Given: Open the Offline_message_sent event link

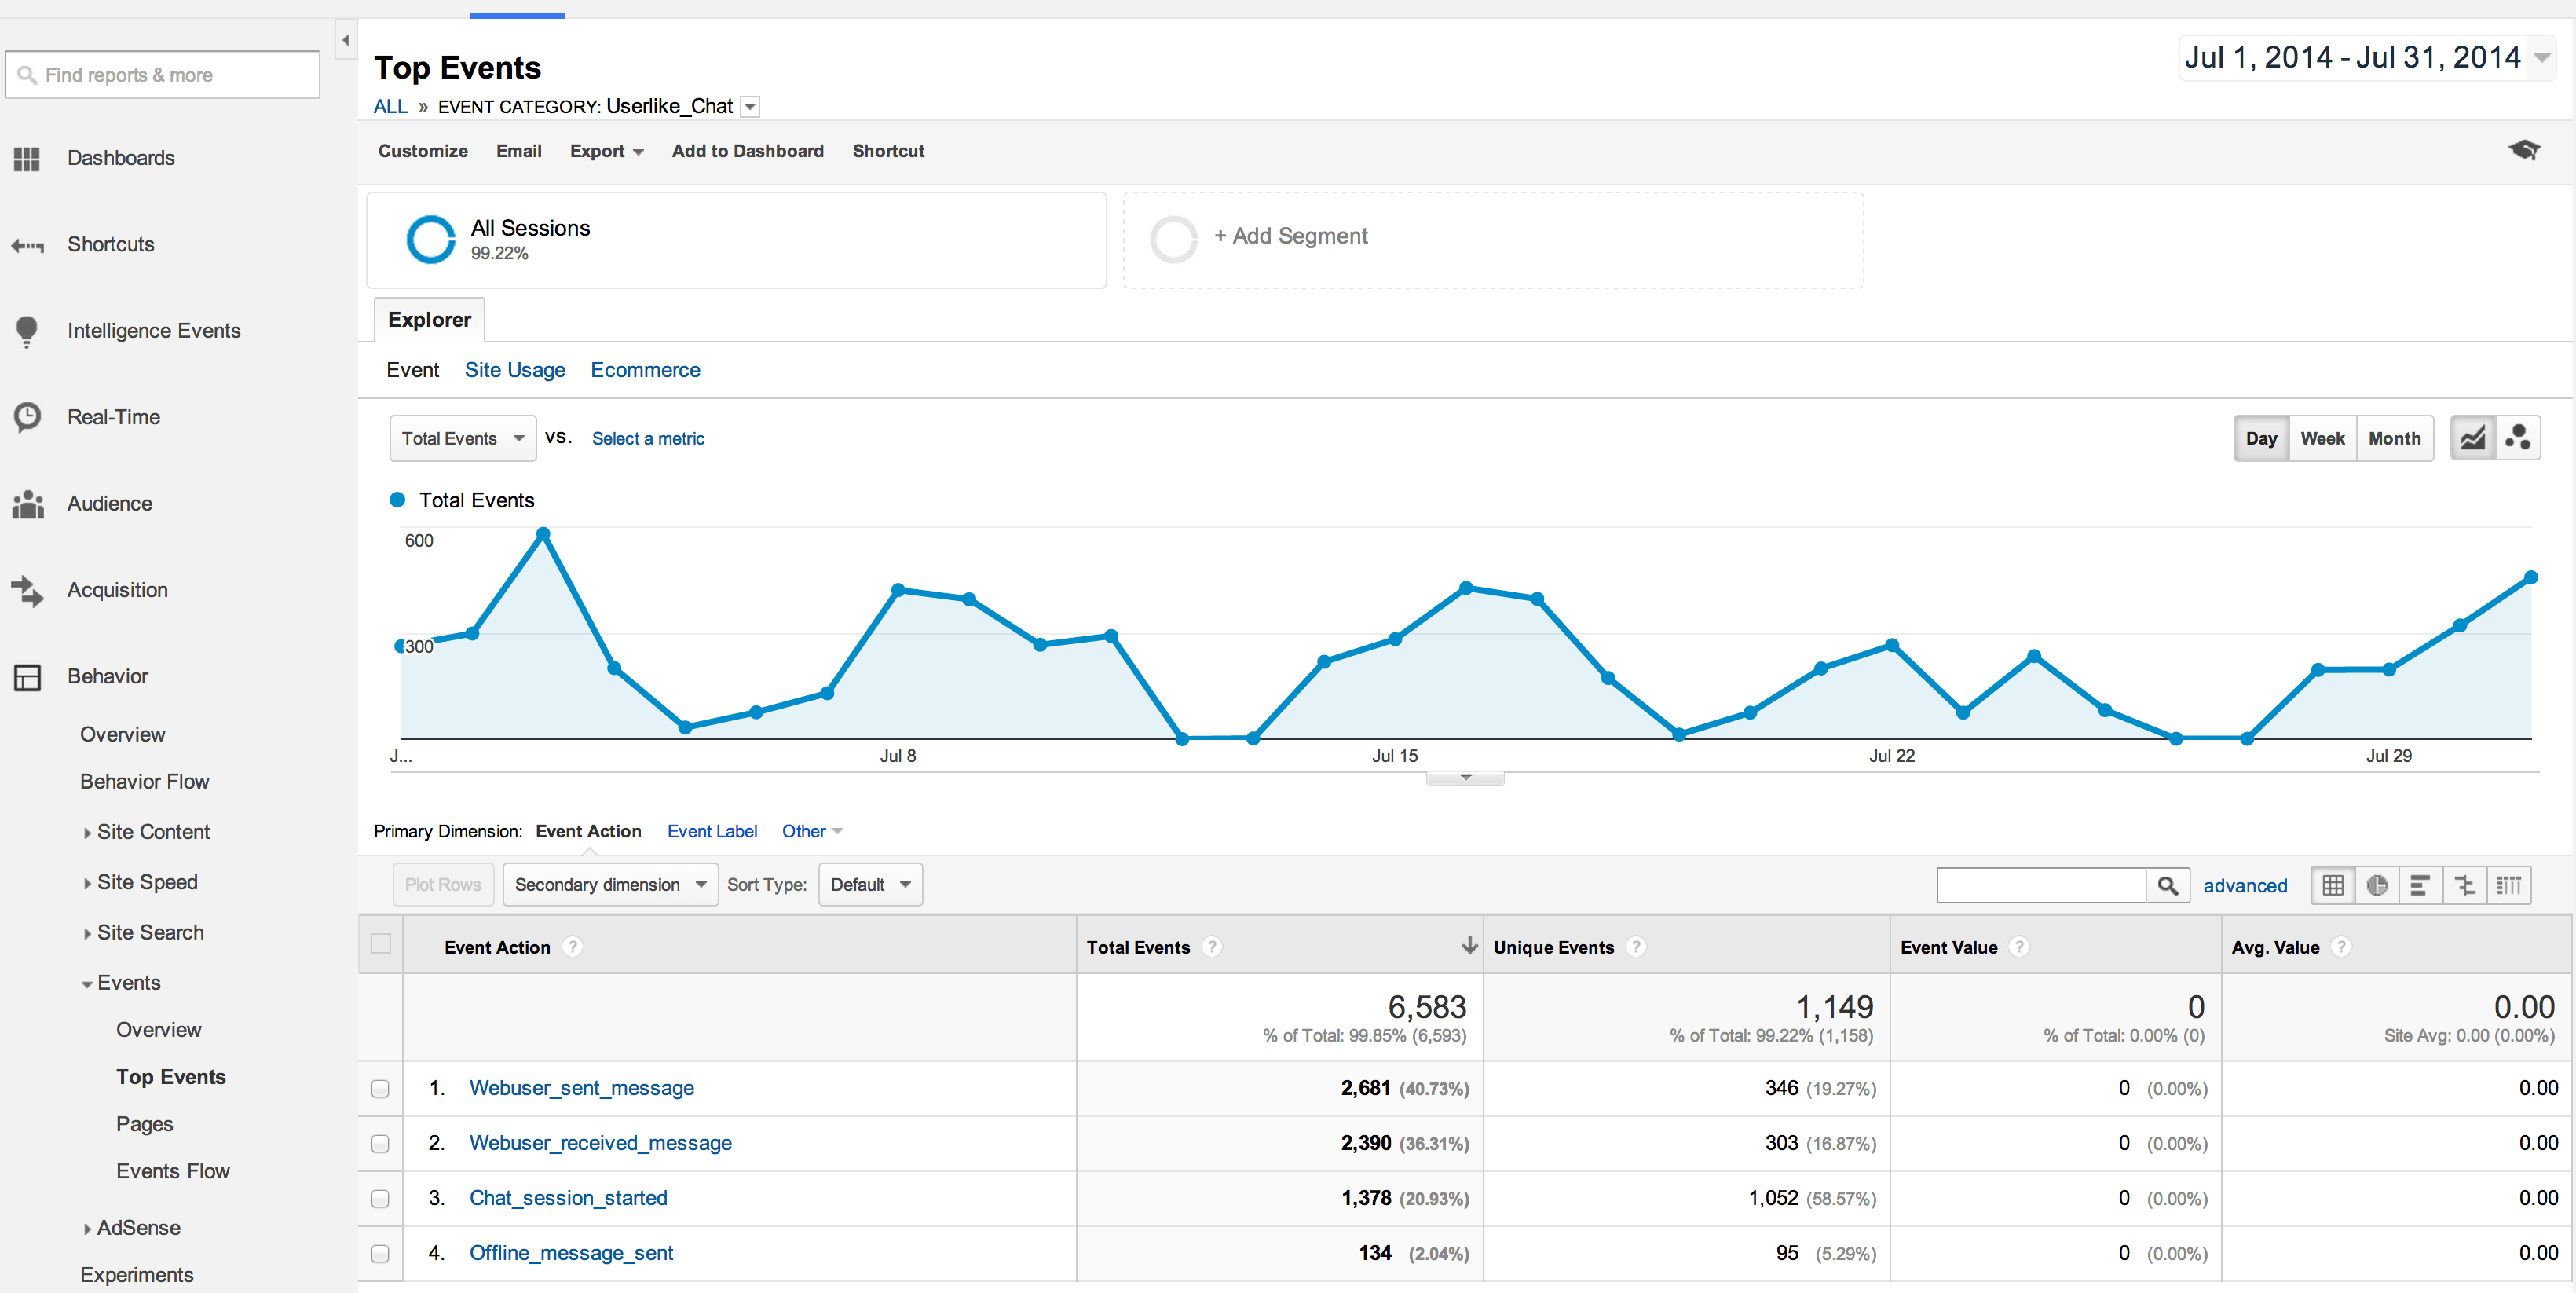Looking at the screenshot, I should click(571, 1253).
